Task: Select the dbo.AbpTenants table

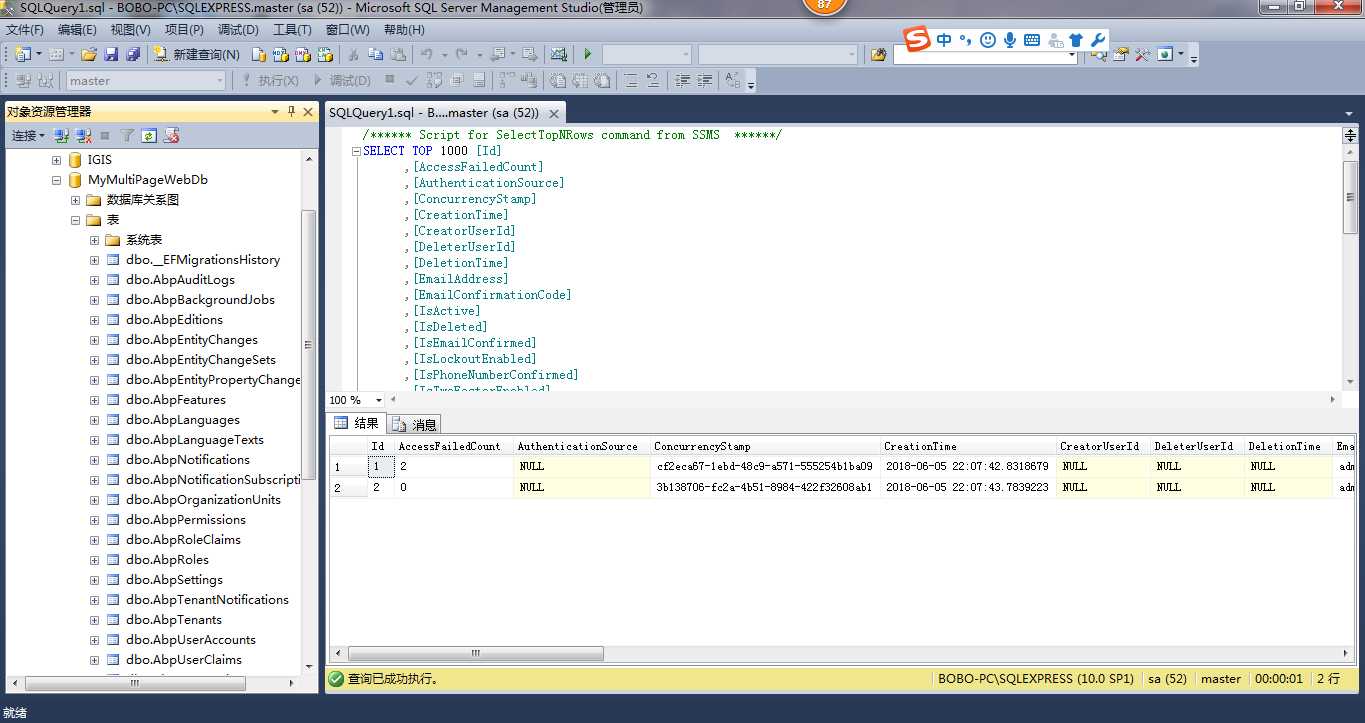Action: pyautogui.click(x=174, y=620)
